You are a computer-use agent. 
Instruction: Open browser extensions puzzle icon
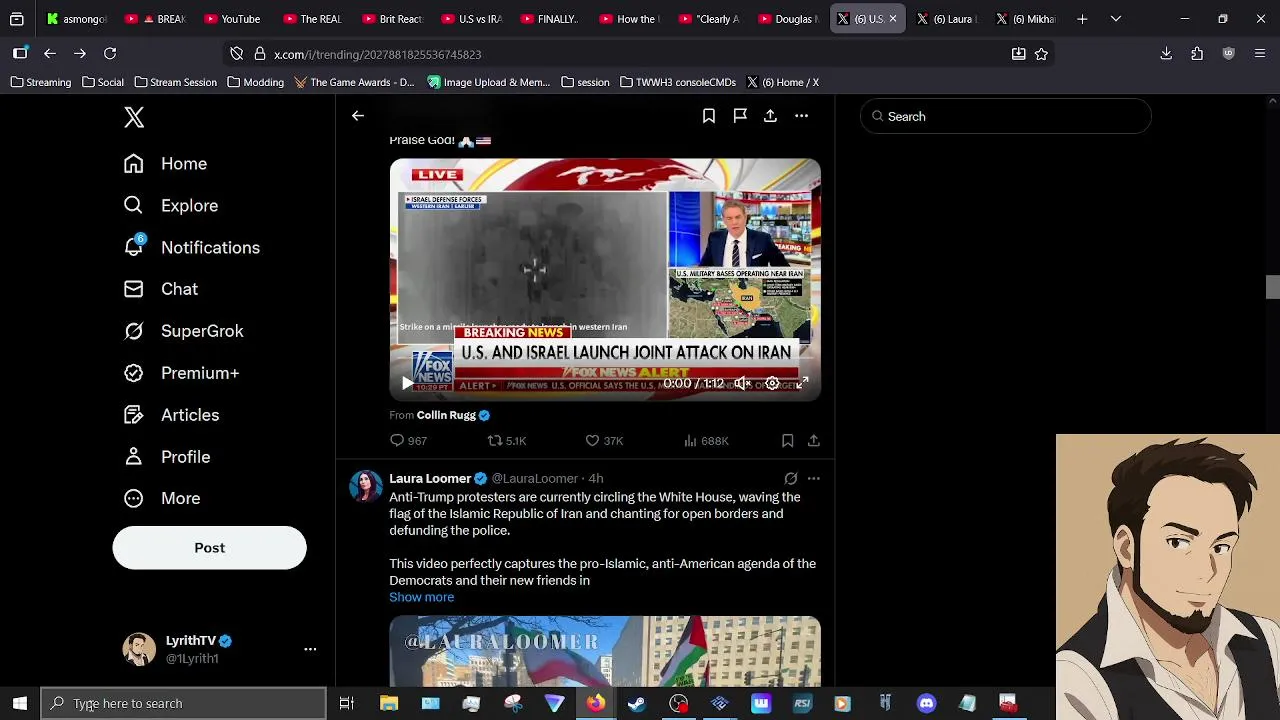[1197, 54]
